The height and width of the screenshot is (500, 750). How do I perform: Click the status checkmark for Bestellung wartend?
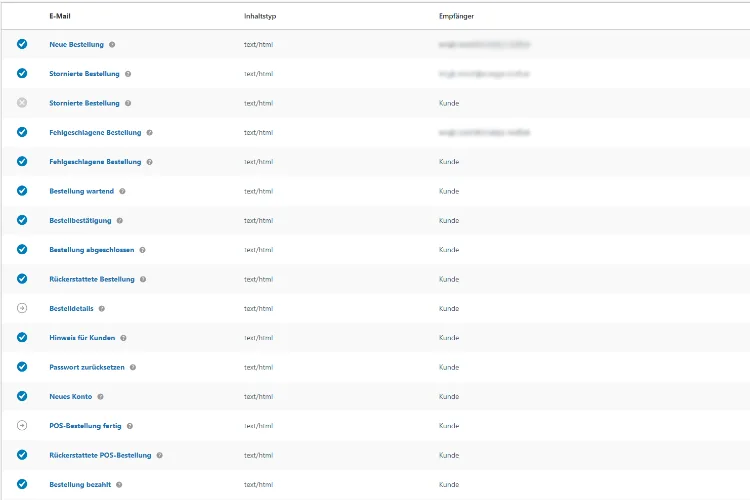pyautogui.click(x=22, y=190)
